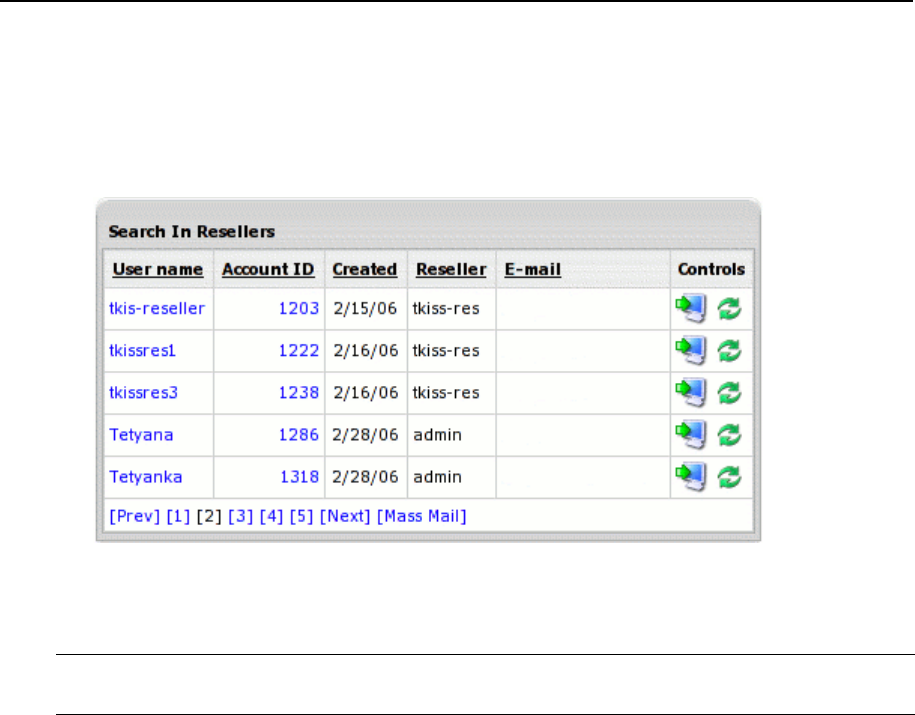Select the current page indicator [2]
915x715 pixels.
coord(209,516)
